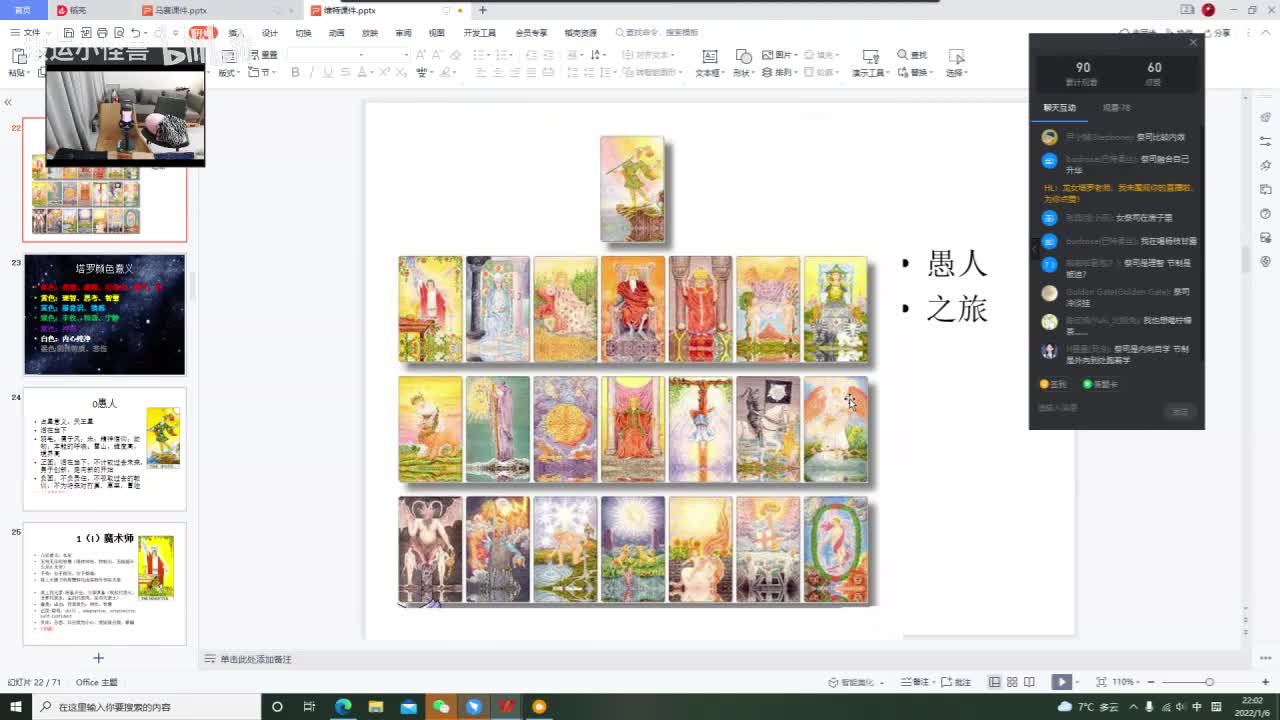Image resolution: width=1280 pixels, height=720 pixels.
Task: Click the Select (选择) cursor icon
Action: click(x=956, y=57)
